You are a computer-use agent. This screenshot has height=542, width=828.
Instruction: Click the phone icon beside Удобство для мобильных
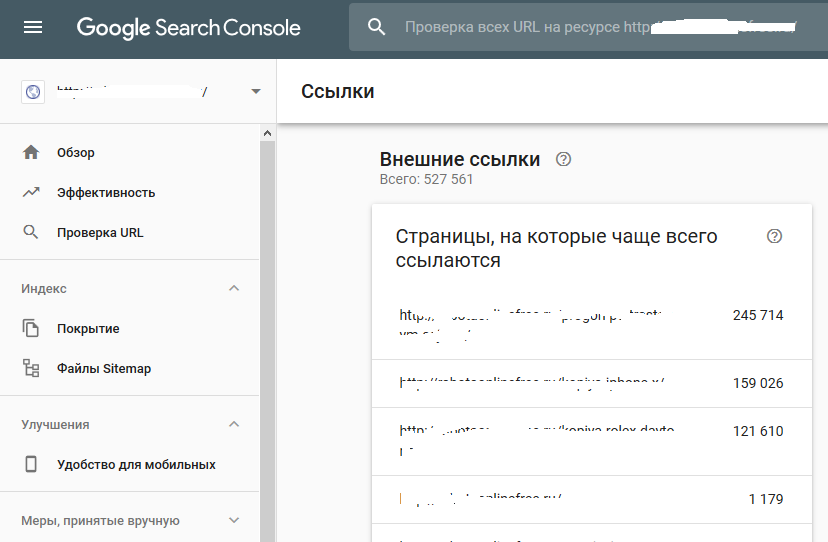31,465
